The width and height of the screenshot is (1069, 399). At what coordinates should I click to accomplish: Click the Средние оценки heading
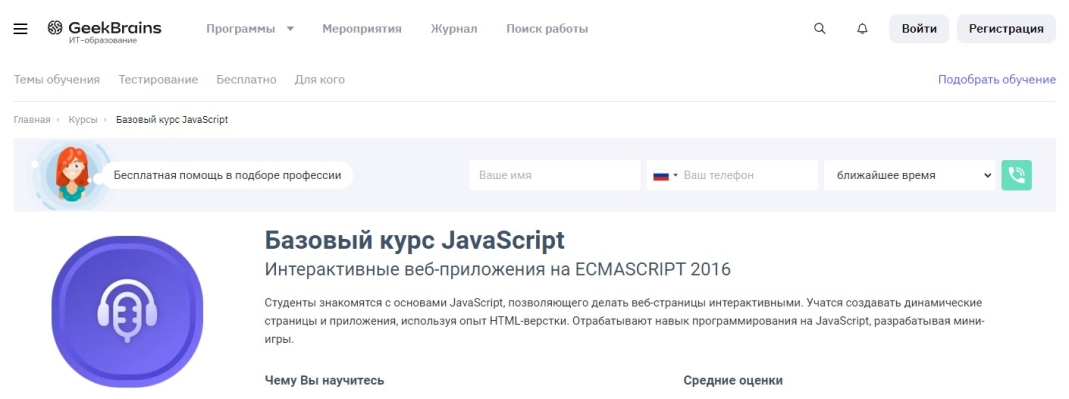tap(733, 381)
